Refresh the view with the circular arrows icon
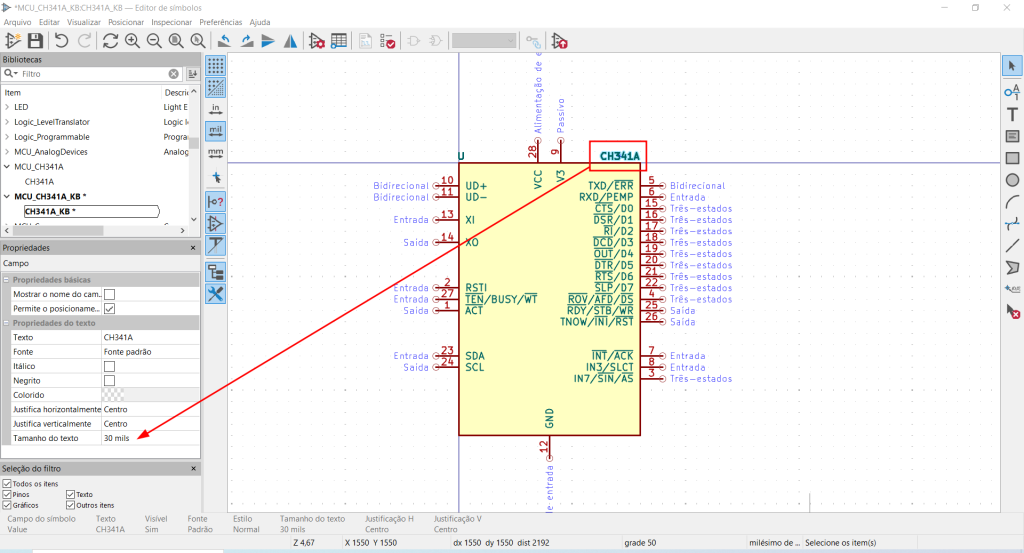Image resolution: width=1024 pixels, height=553 pixels. (x=110, y=41)
